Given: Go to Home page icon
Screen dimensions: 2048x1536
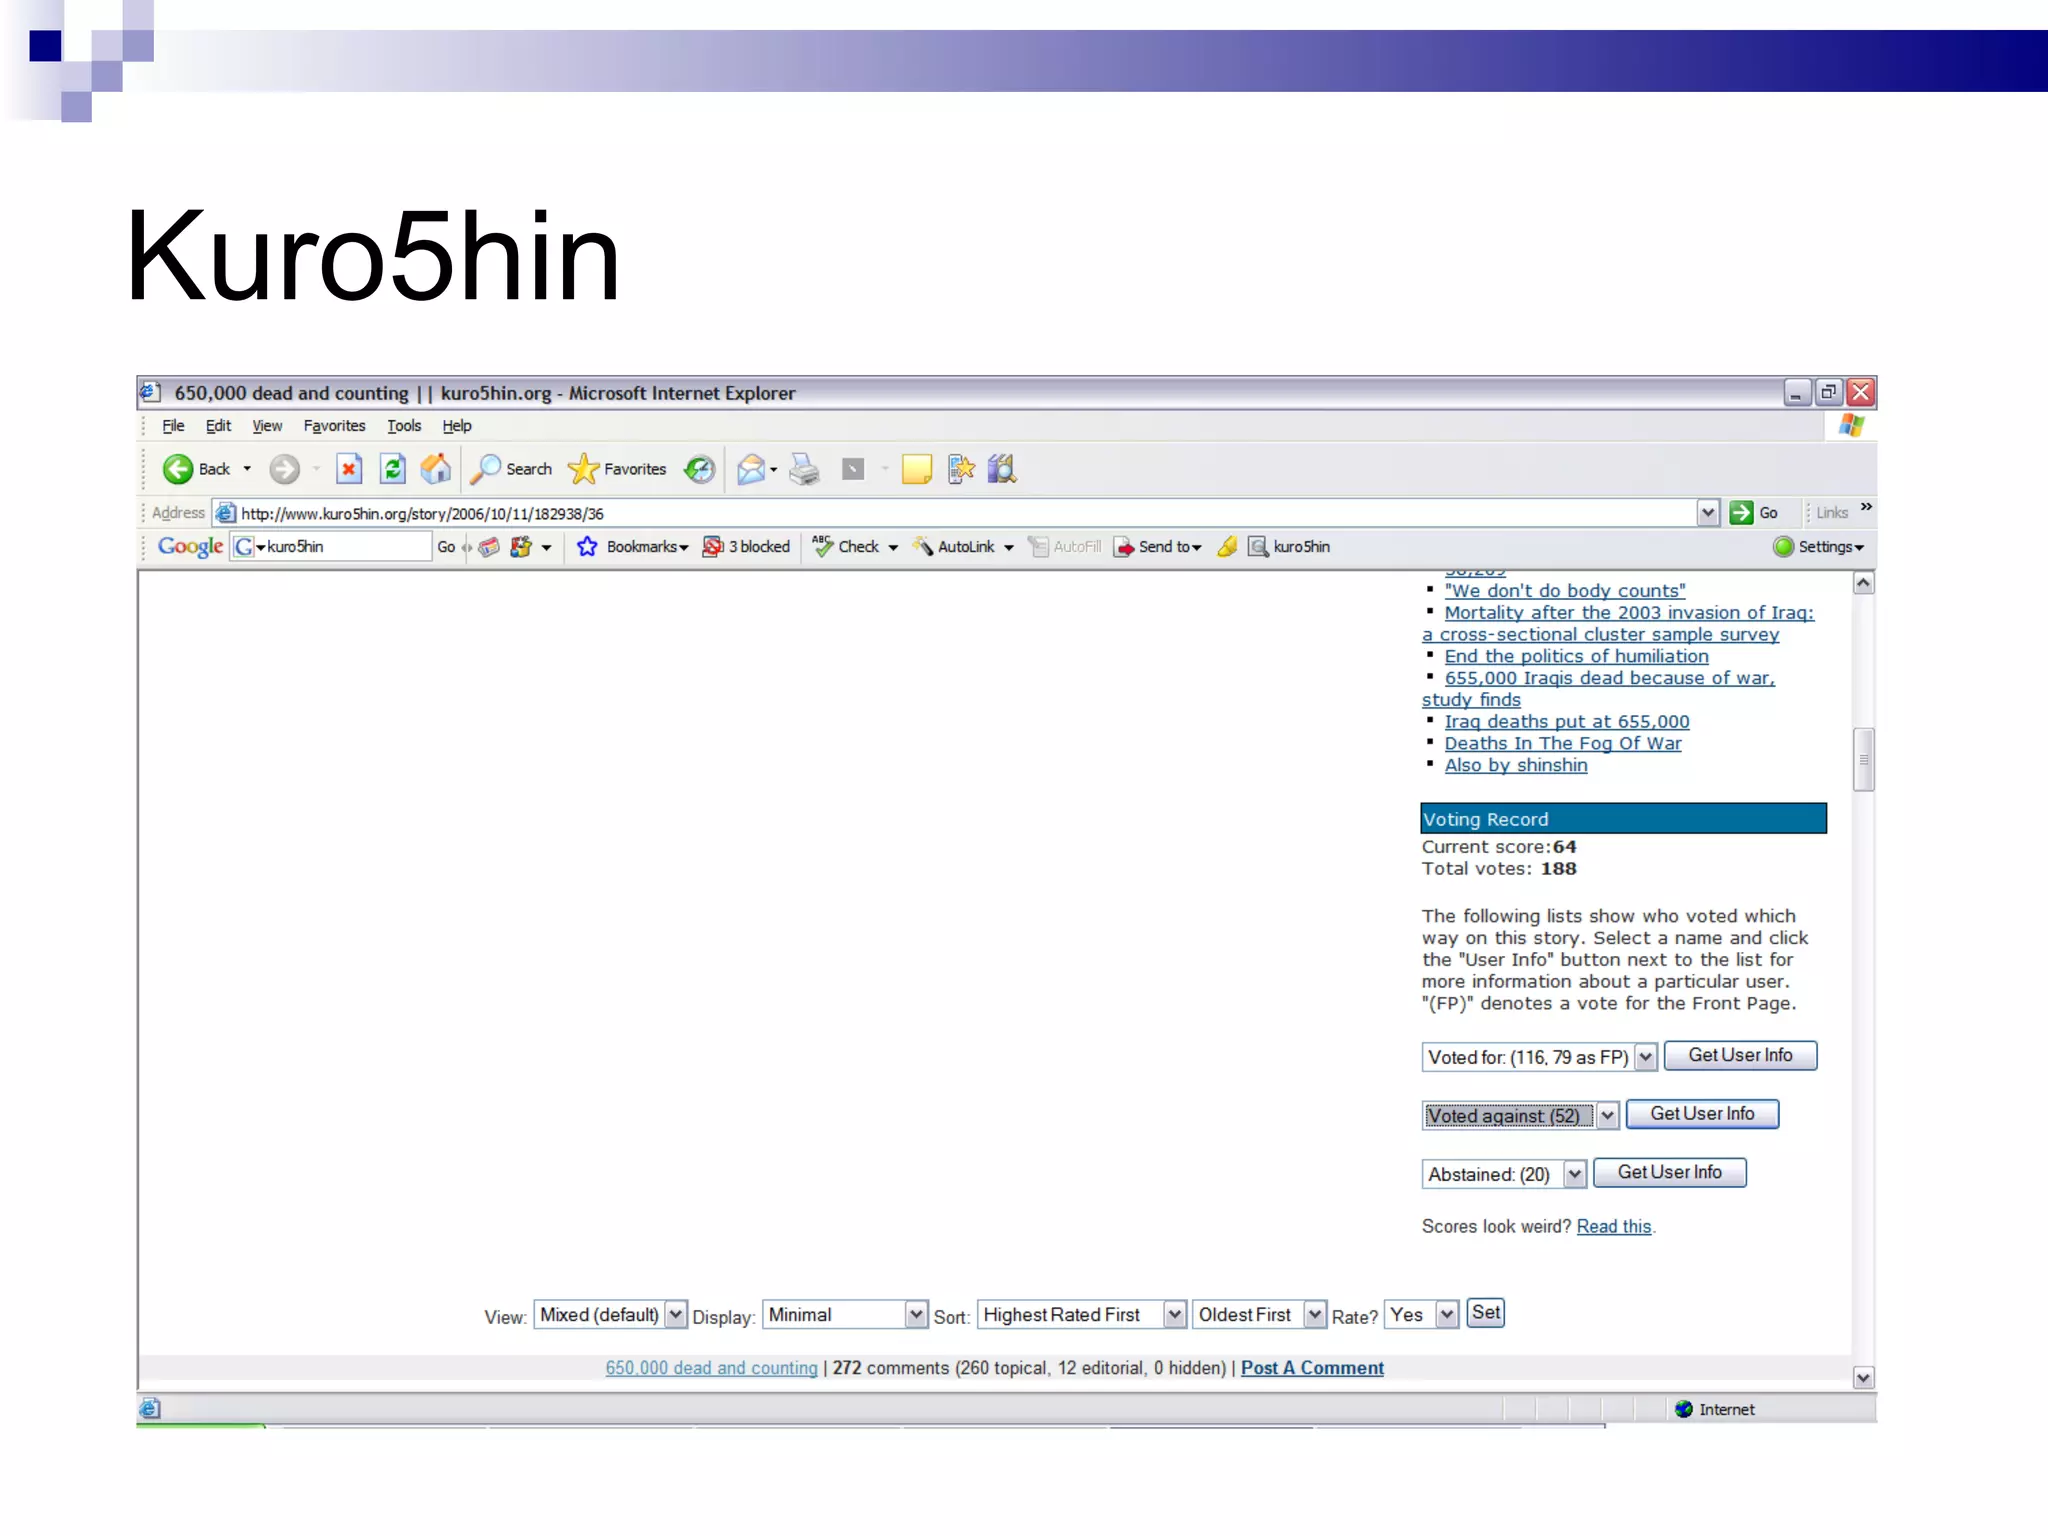Looking at the screenshot, I should point(436,469).
